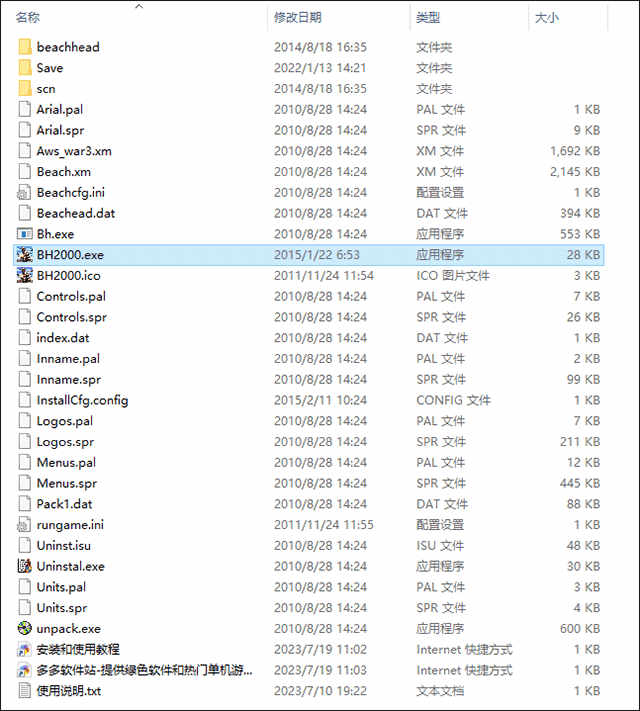Select the InstallCfg.config file icon
Image resolution: width=640 pixels, height=711 pixels.
click(25, 400)
